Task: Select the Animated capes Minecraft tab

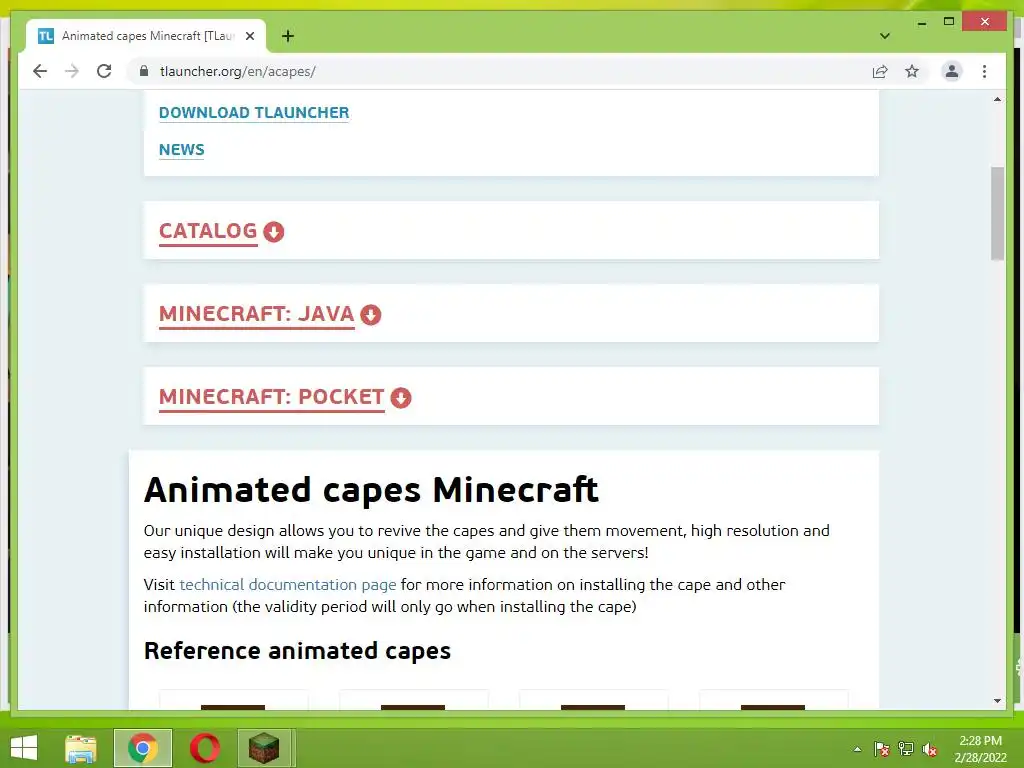Action: (x=146, y=36)
